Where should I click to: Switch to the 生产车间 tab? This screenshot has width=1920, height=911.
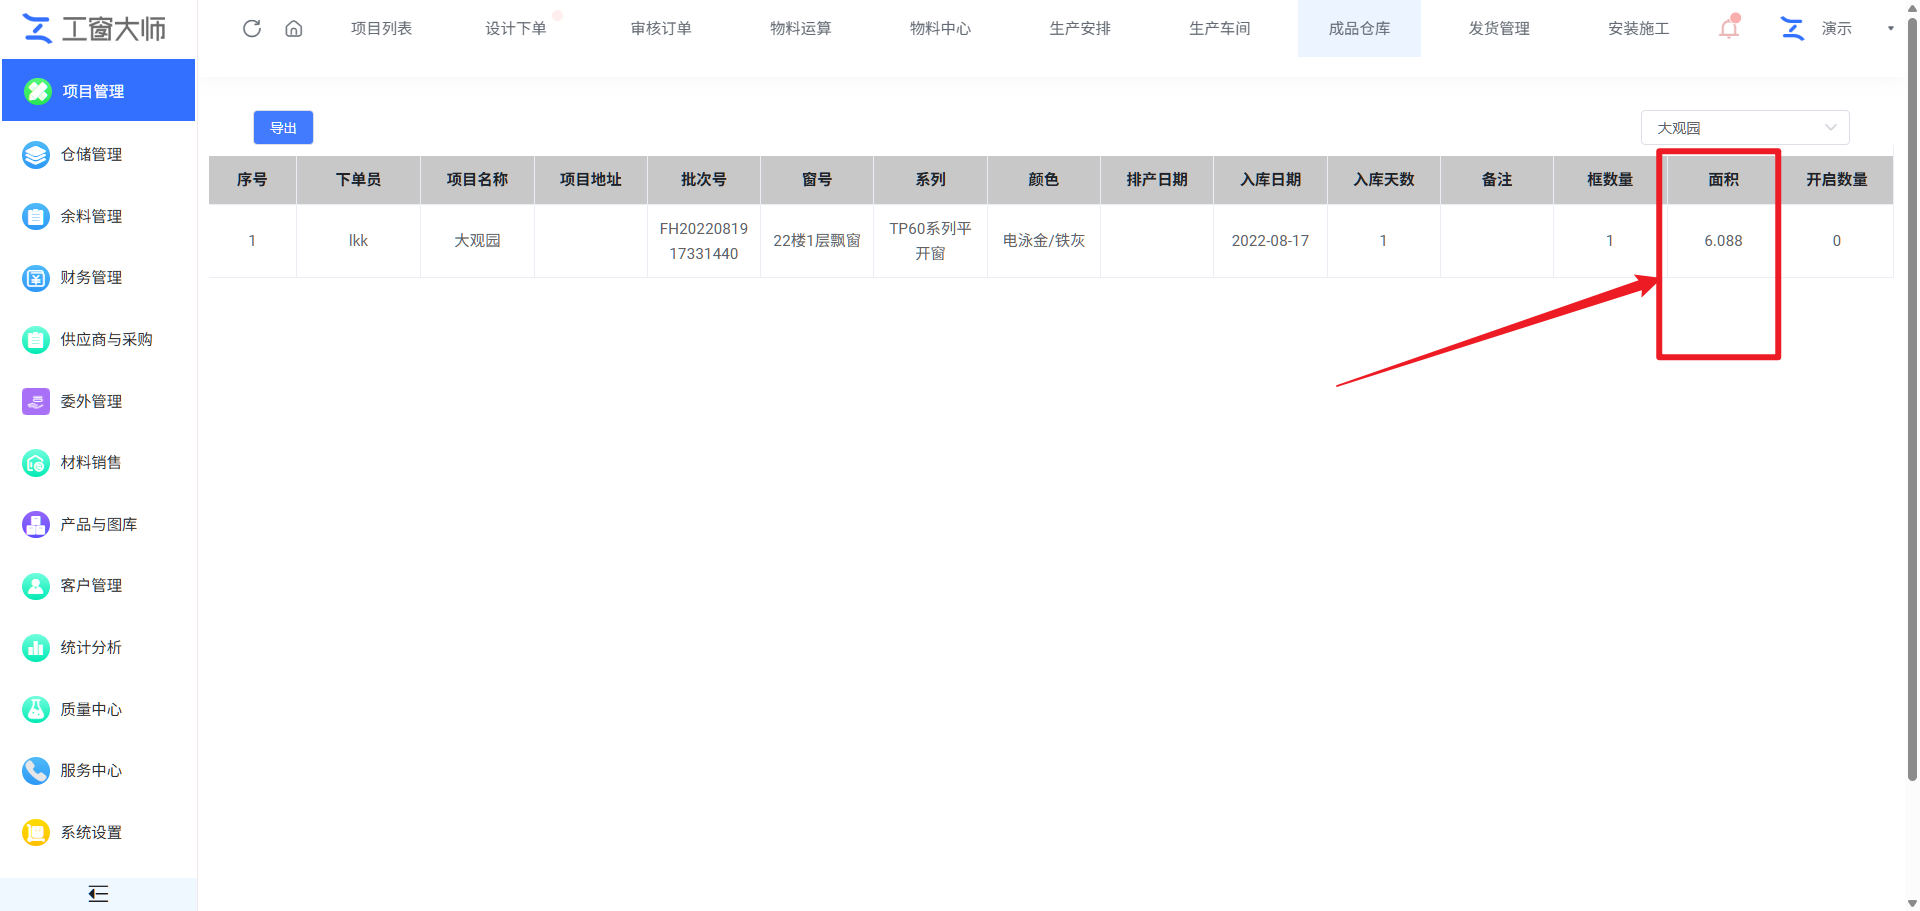point(1219,28)
